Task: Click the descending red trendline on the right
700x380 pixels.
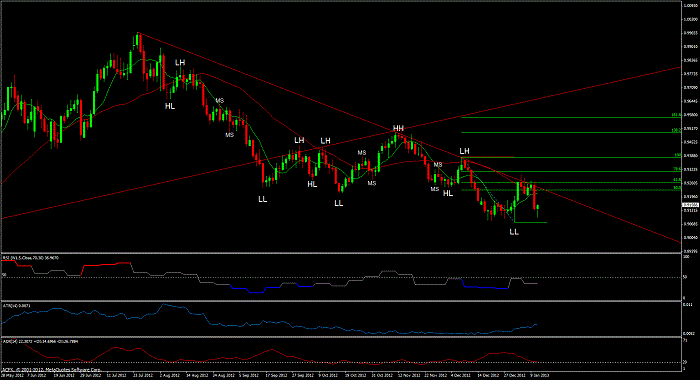Action: coord(625,221)
